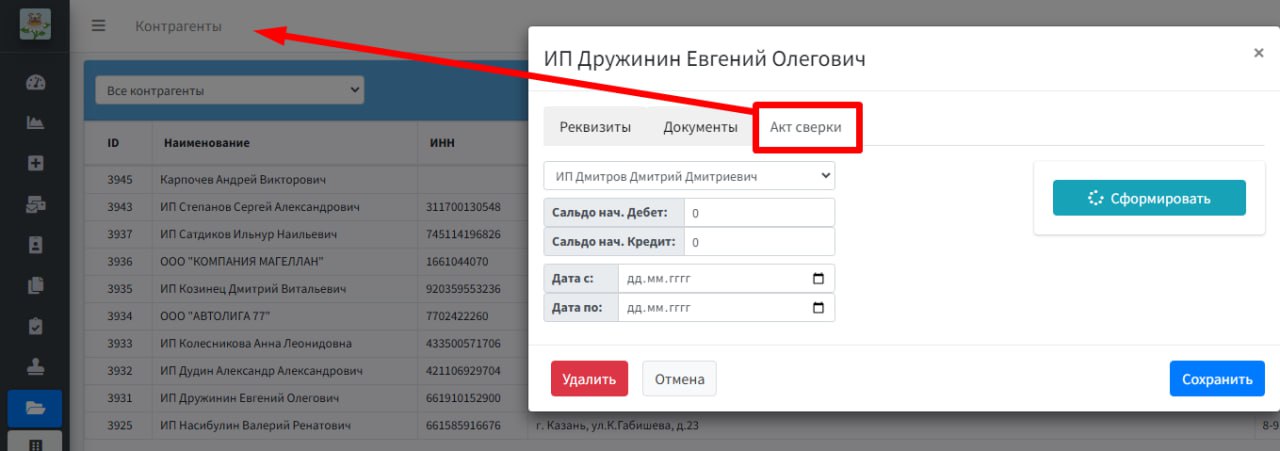Open the contact card icon in sidebar

35,245
